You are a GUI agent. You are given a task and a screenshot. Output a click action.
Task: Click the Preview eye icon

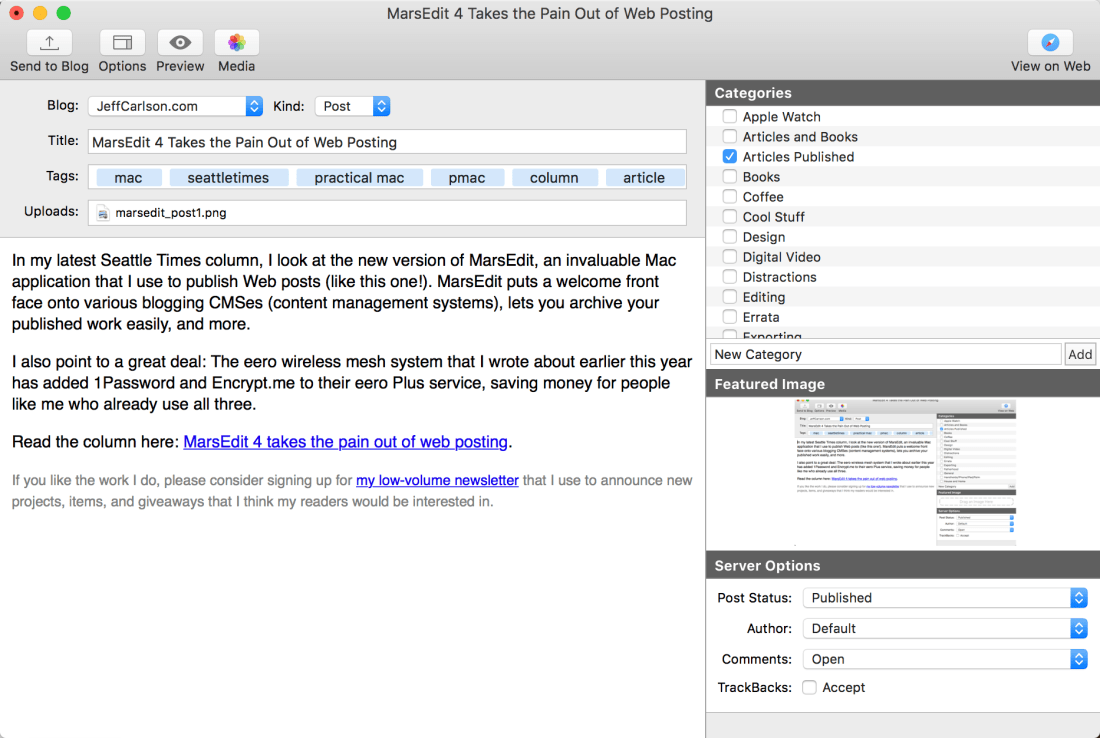pyautogui.click(x=180, y=43)
